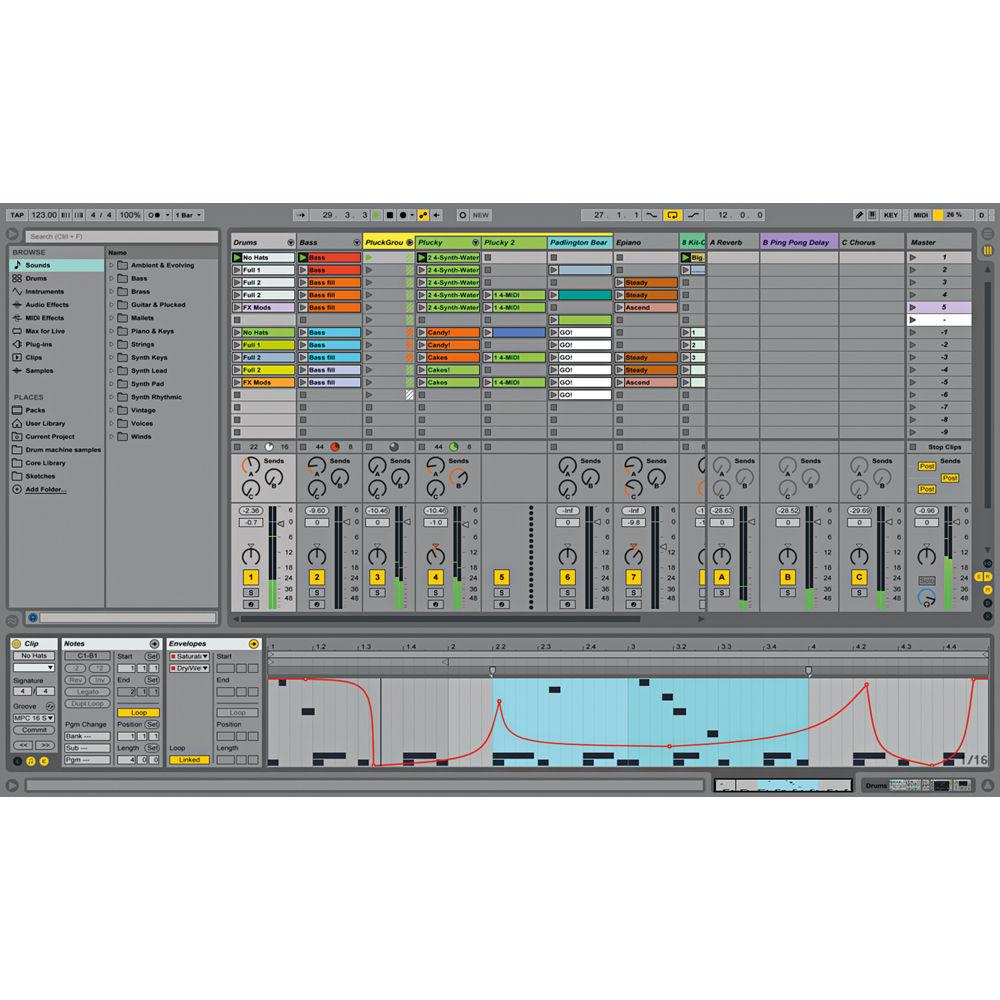Enable Draw Mode with the pencil icon
The height and width of the screenshot is (1000, 1000).
(x=859, y=214)
